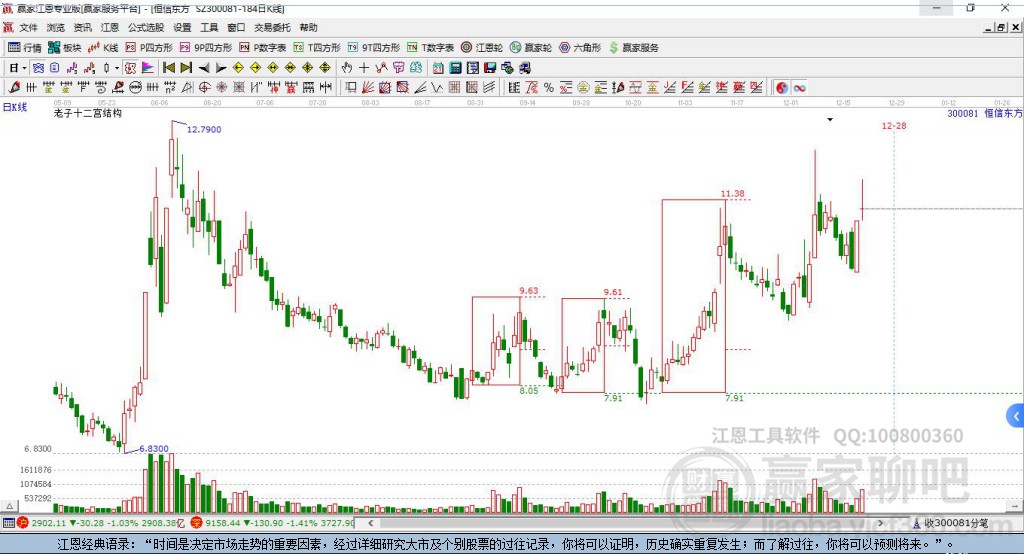Open the 公式选股 menu
The height and width of the screenshot is (554, 1024).
click(146, 27)
